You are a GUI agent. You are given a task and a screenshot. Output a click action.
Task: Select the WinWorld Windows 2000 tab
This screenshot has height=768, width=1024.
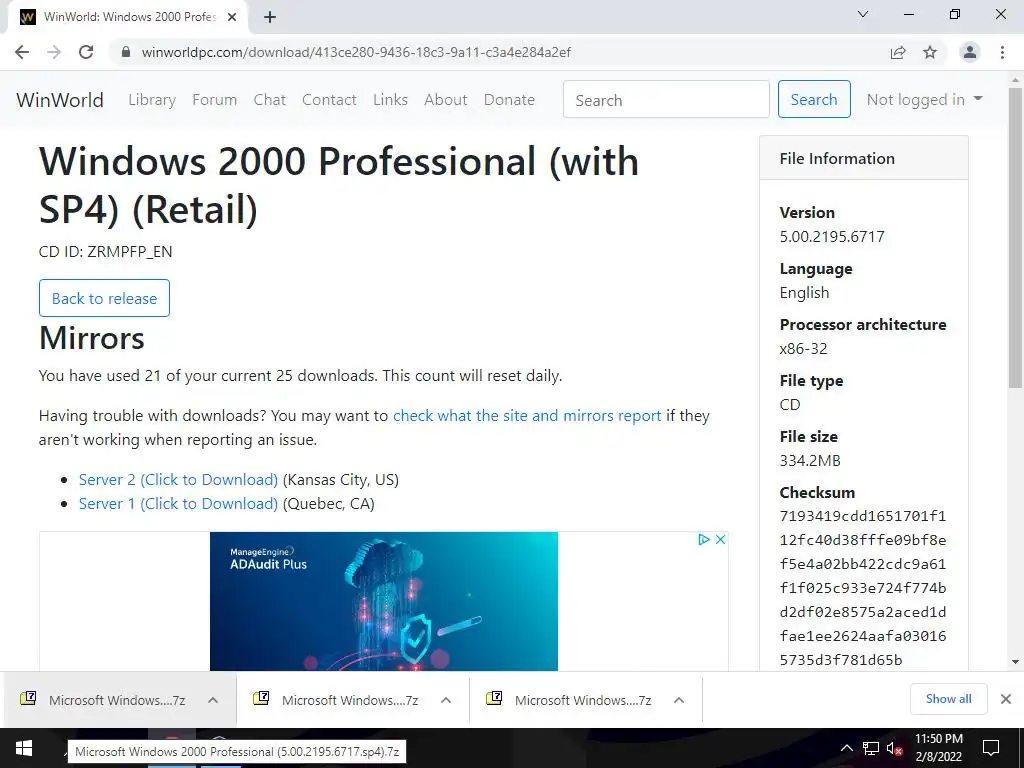[127, 17]
